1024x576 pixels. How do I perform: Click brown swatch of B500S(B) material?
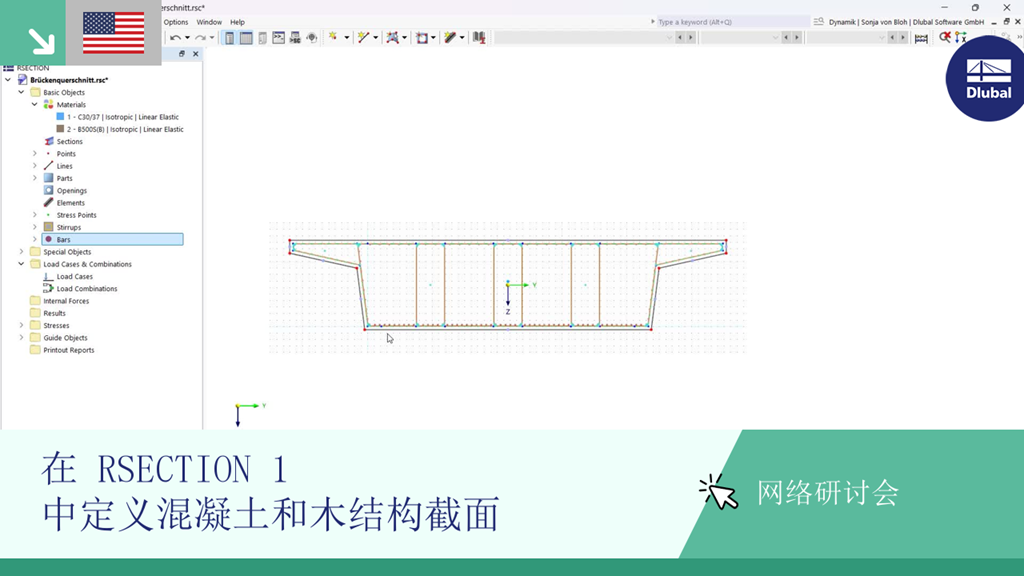[x=60, y=129]
